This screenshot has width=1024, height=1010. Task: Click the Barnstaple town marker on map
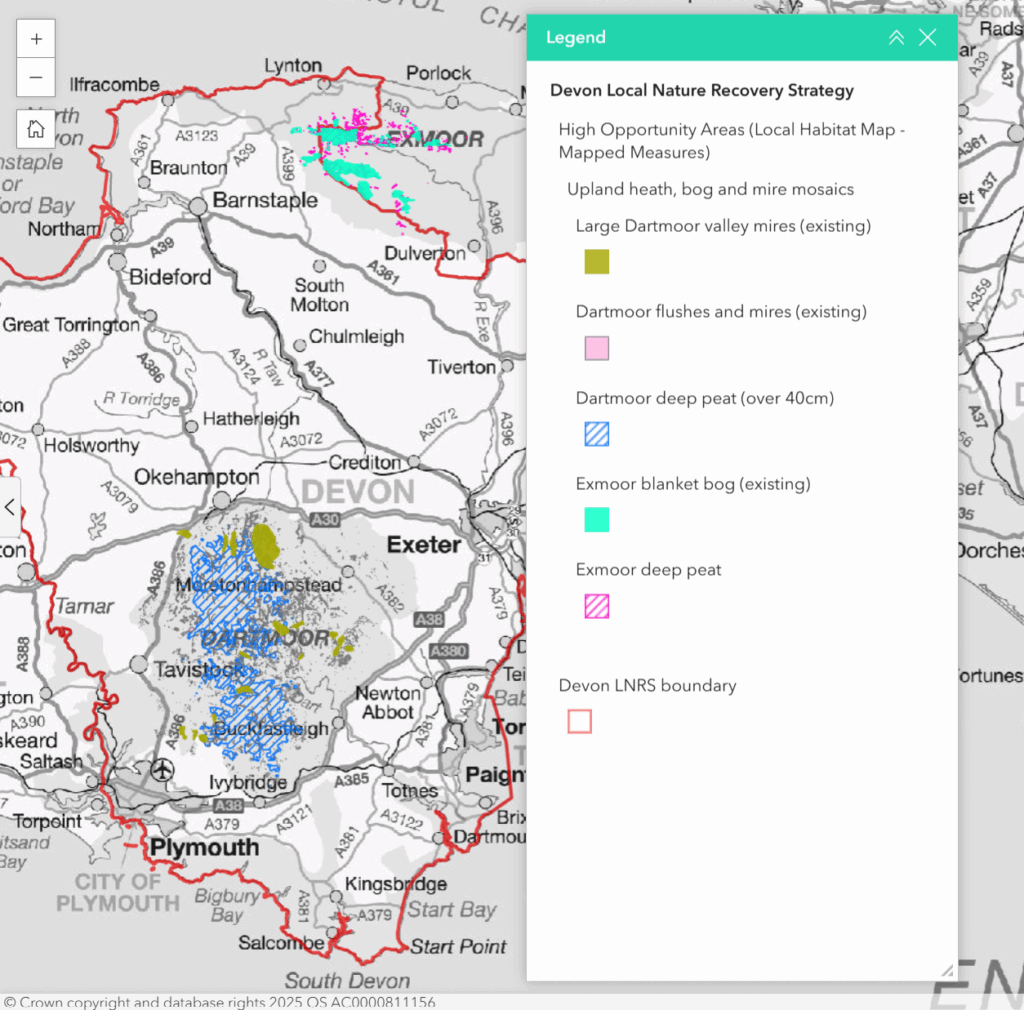pyautogui.click(x=198, y=205)
